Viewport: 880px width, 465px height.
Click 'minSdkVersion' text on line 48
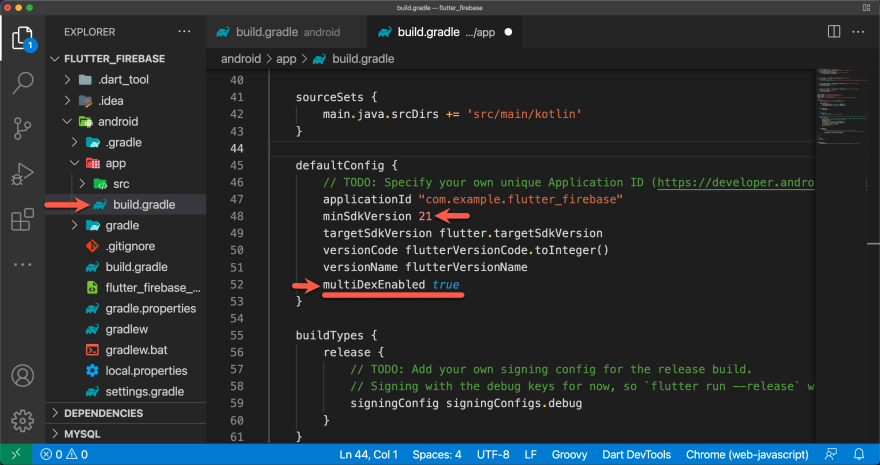pyautogui.click(x=367, y=217)
